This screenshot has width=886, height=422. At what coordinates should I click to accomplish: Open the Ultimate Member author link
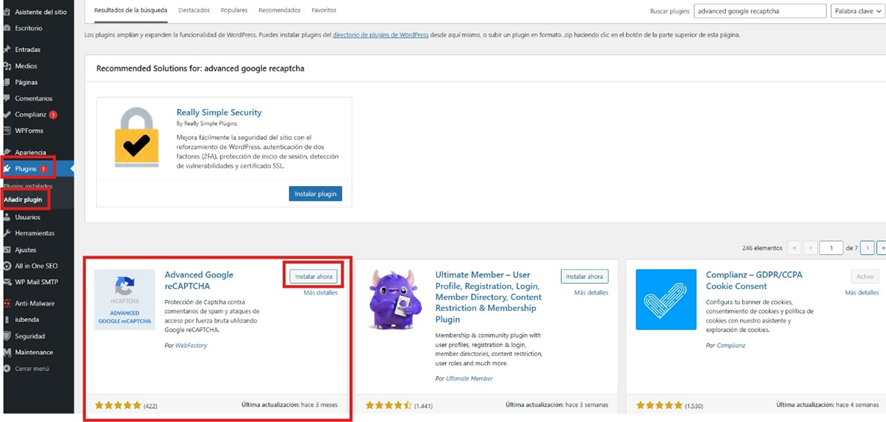tap(469, 379)
